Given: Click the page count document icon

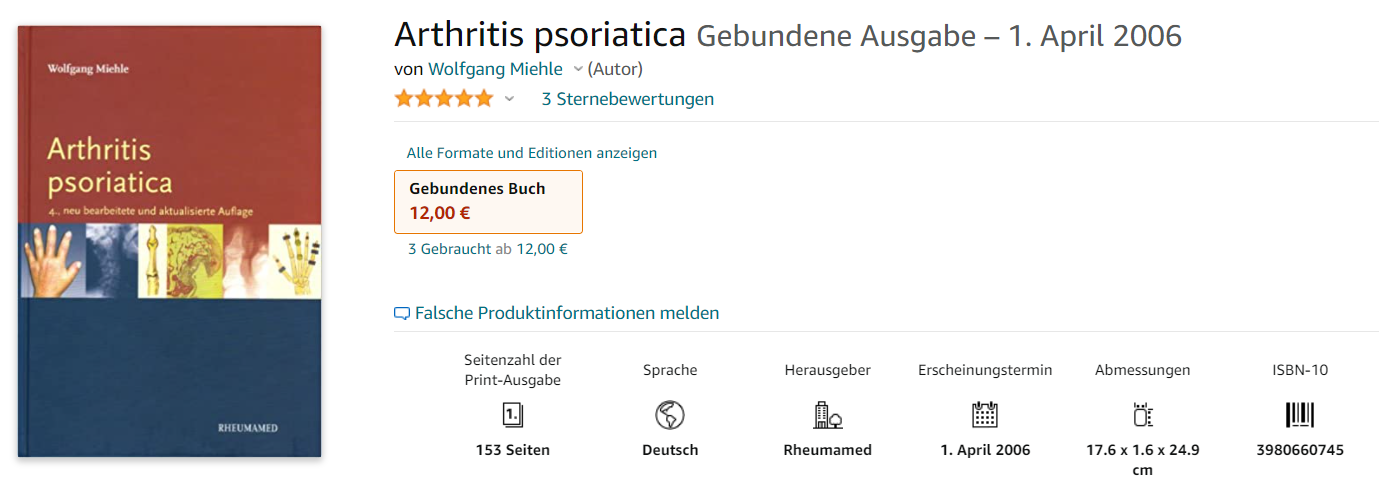Looking at the screenshot, I should click(x=512, y=415).
